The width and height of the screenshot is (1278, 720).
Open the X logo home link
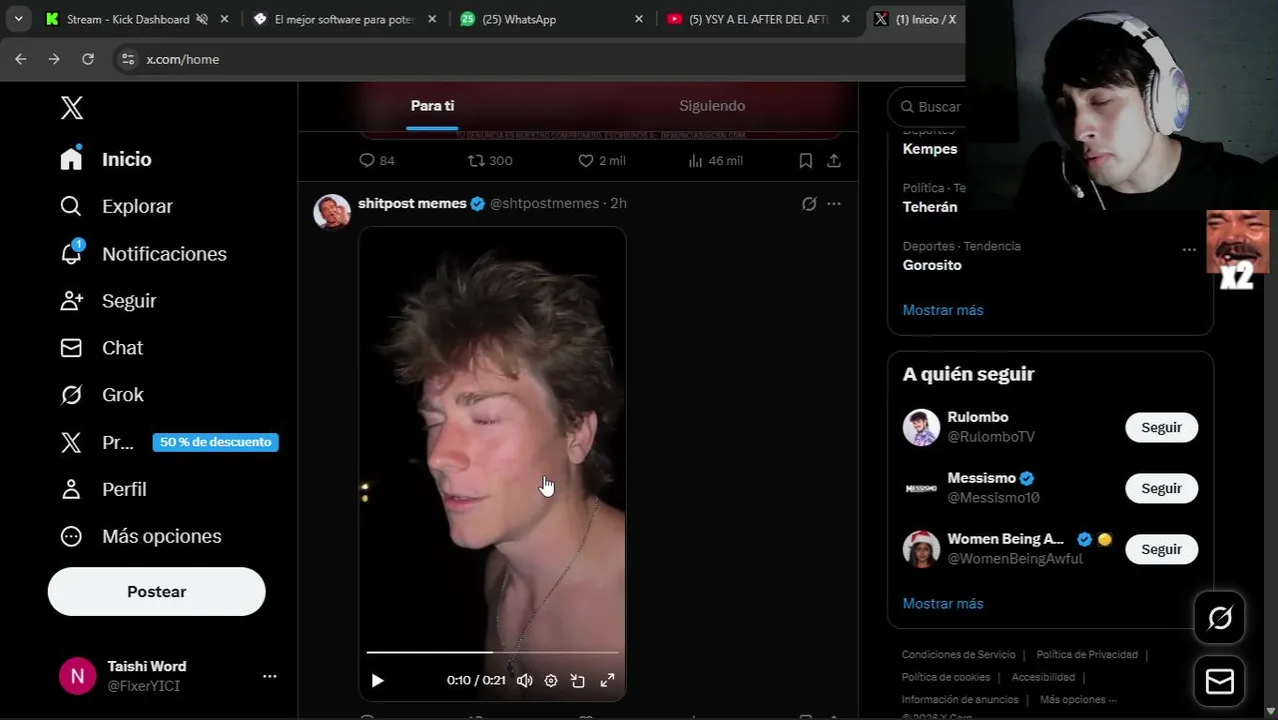tap(71, 108)
